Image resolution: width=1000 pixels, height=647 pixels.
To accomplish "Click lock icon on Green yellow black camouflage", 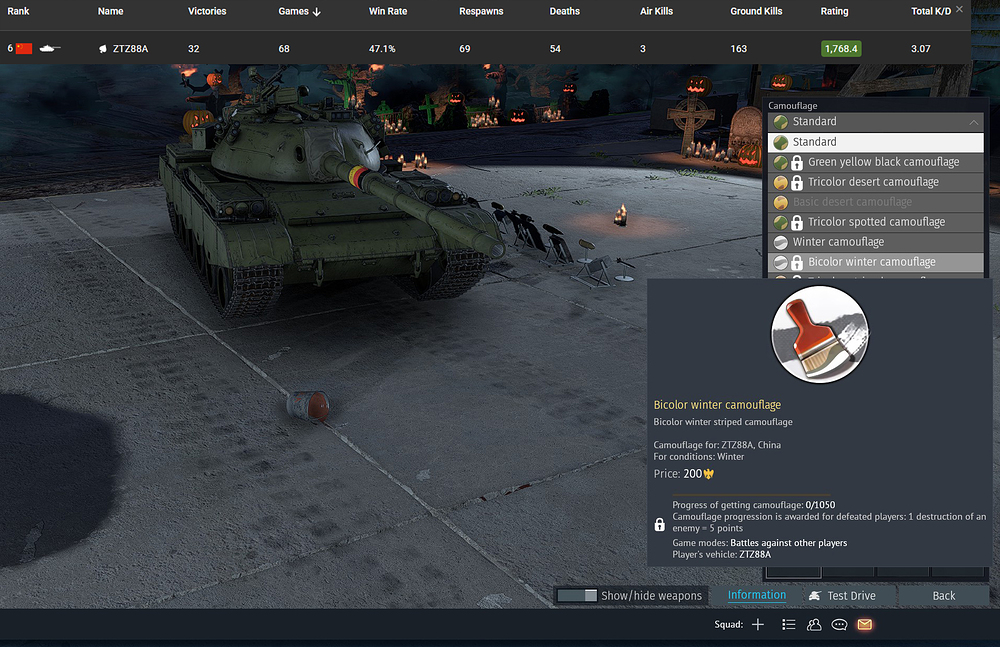I will pos(797,163).
